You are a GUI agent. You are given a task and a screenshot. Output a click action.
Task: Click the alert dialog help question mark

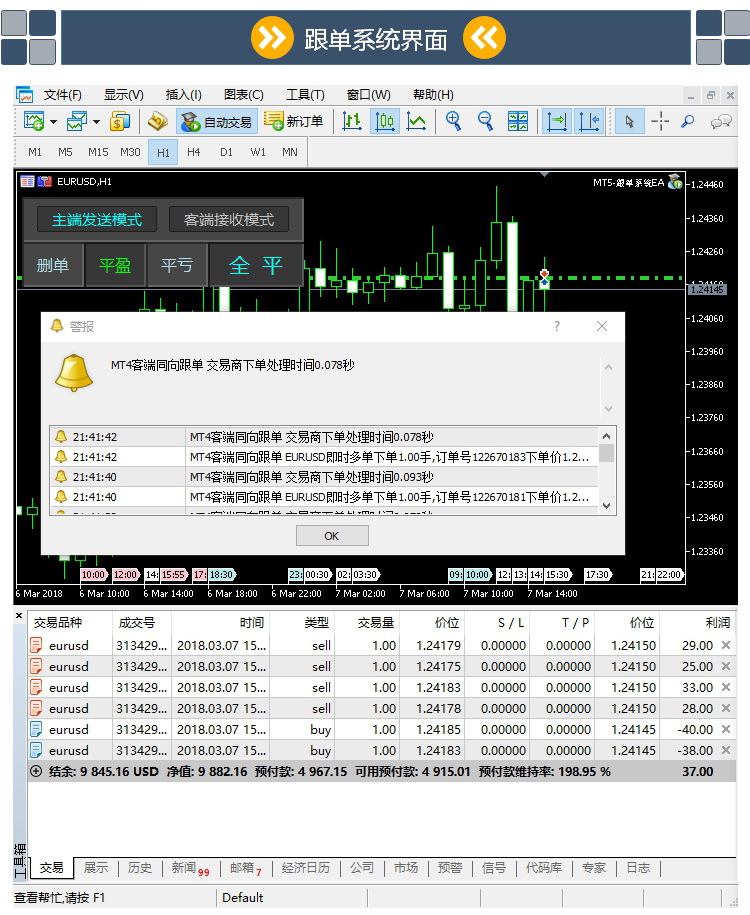557,326
